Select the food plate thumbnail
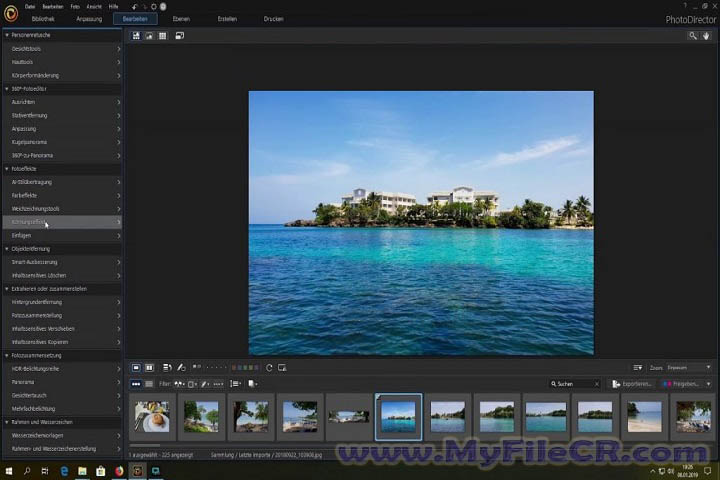This screenshot has width=720, height=480. 152,417
